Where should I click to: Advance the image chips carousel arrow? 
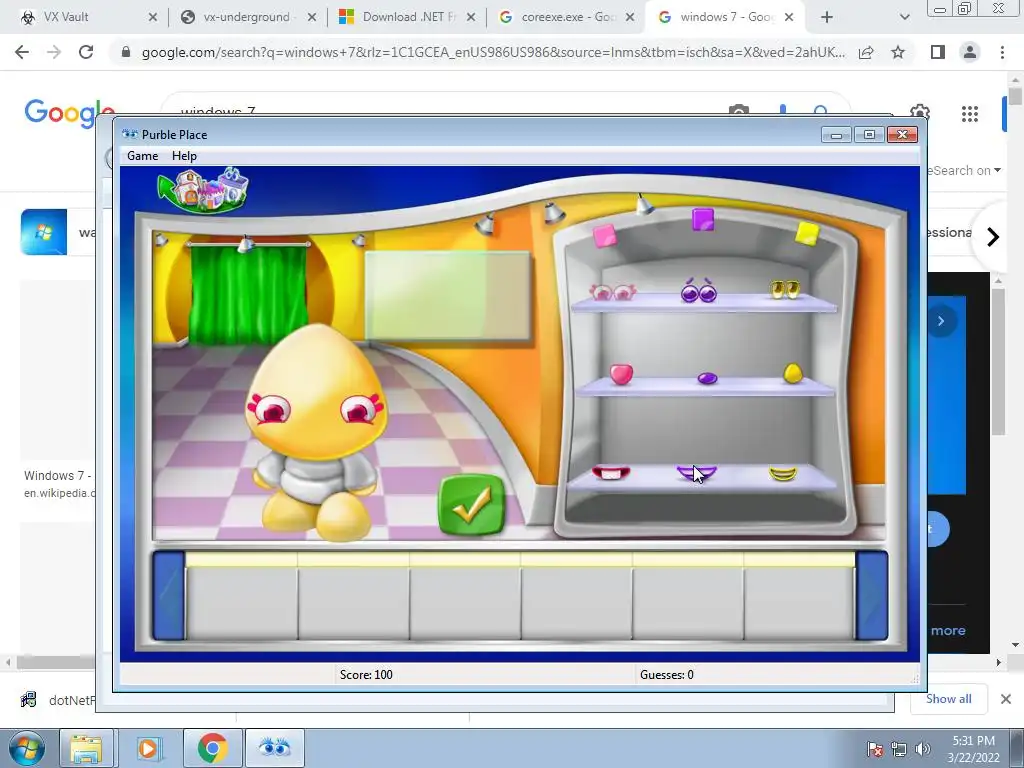[993, 236]
